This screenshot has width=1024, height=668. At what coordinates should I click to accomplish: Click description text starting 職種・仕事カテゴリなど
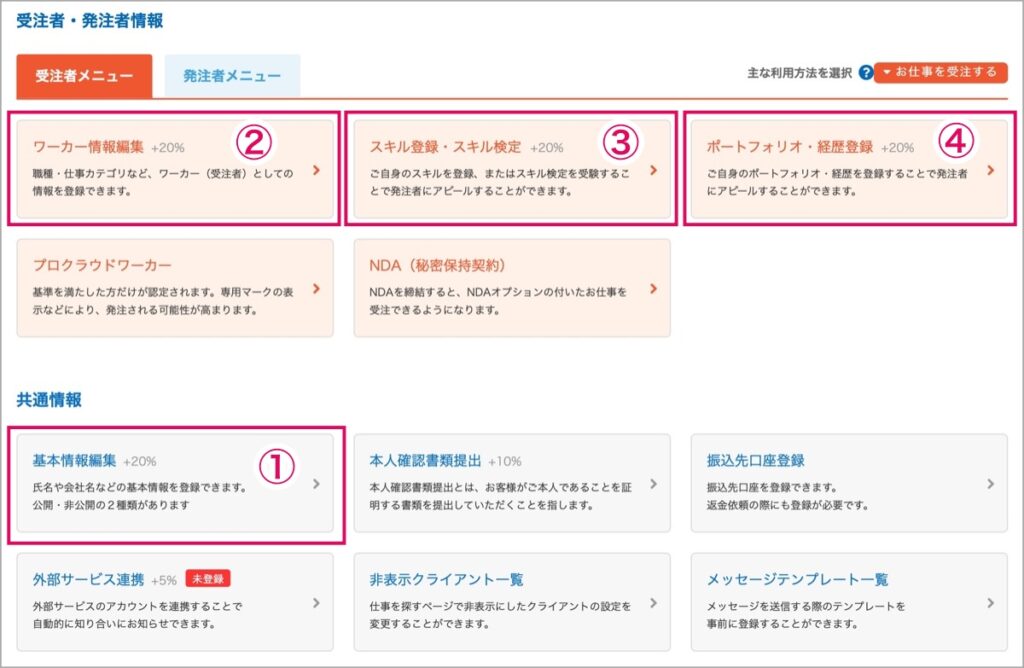[163, 182]
